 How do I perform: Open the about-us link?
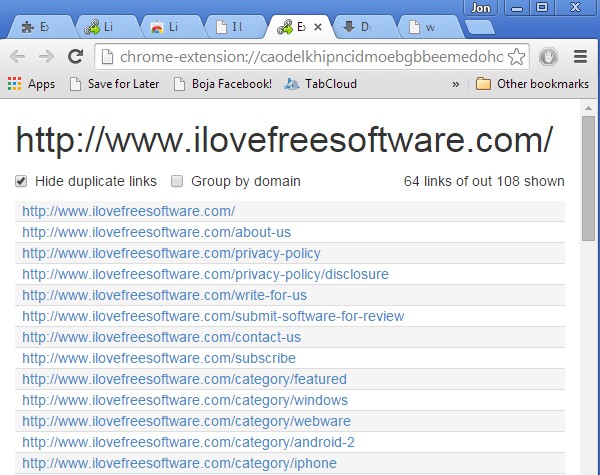157,232
